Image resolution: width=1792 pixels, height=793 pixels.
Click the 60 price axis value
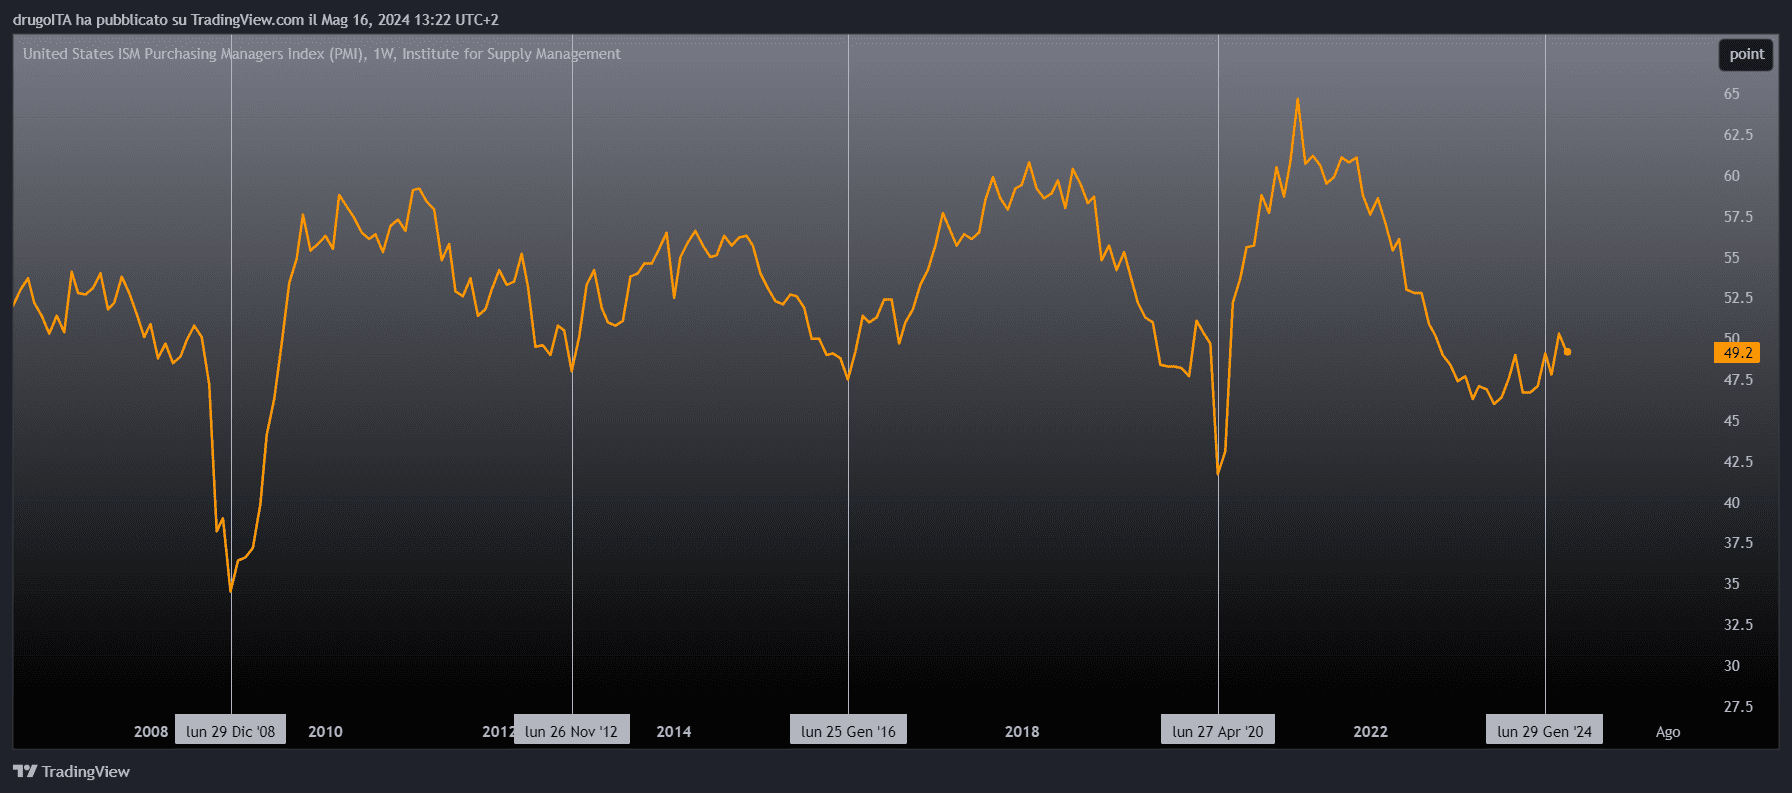1731,176
